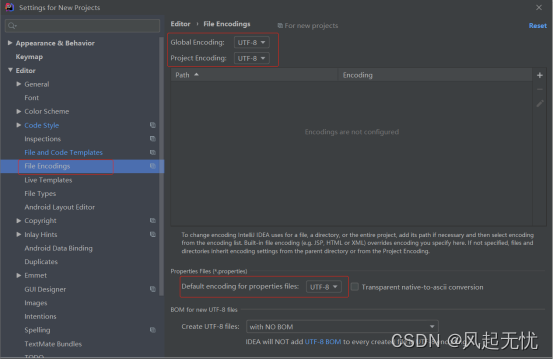Viewport: 554px width, 360px height.
Task: Collapse the Editor section
Action: point(10,70)
